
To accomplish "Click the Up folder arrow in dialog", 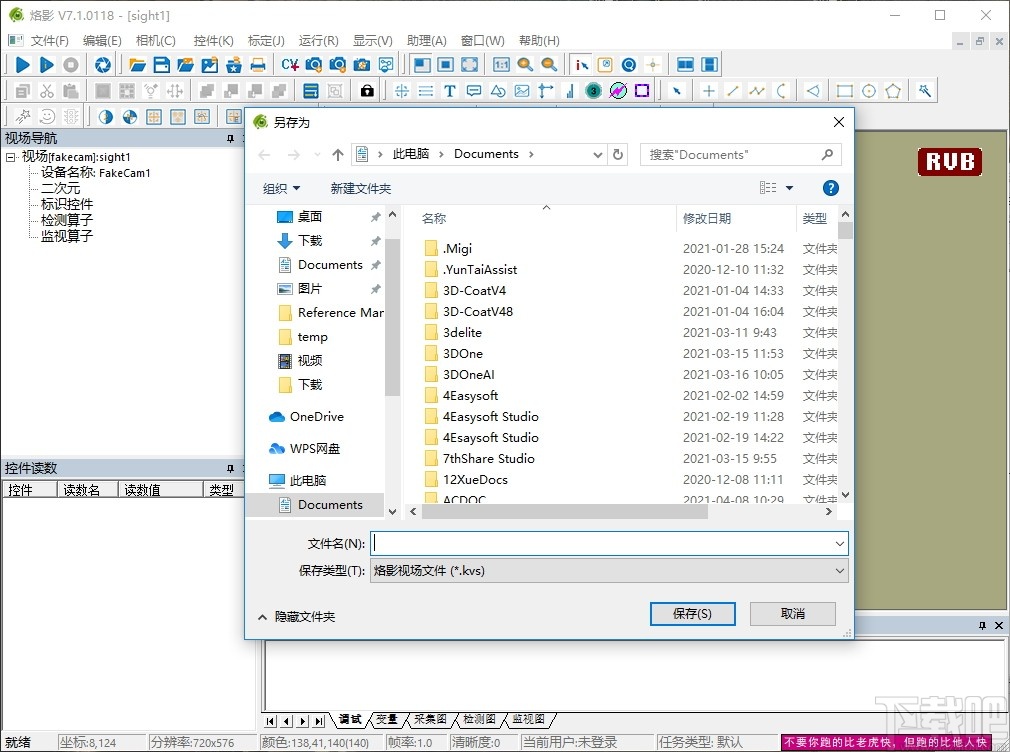I will click(338, 155).
